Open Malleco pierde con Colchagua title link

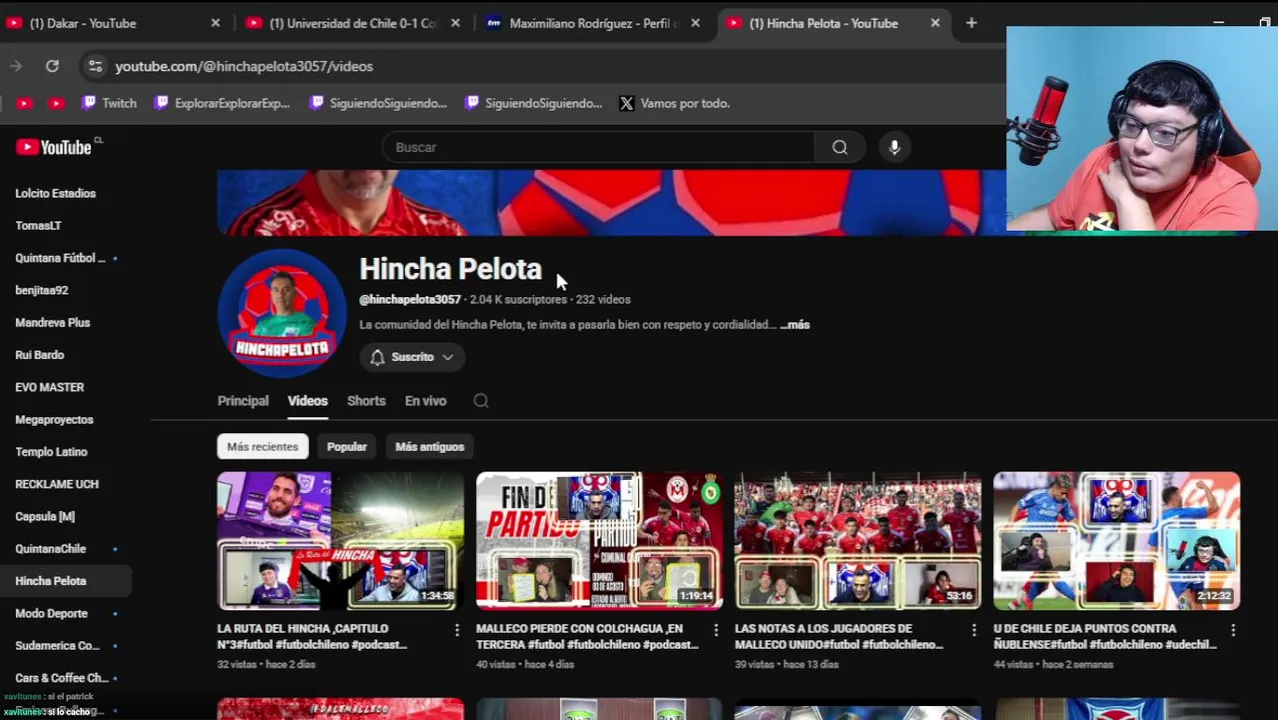point(587,637)
